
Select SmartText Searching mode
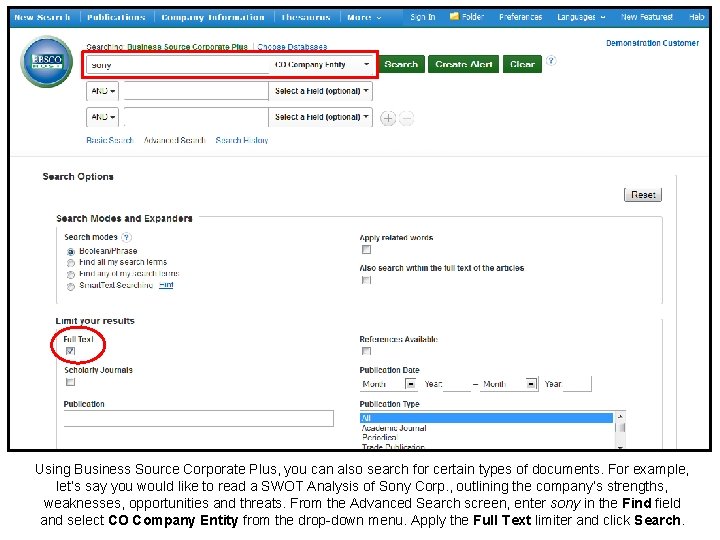click(x=71, y=286)
